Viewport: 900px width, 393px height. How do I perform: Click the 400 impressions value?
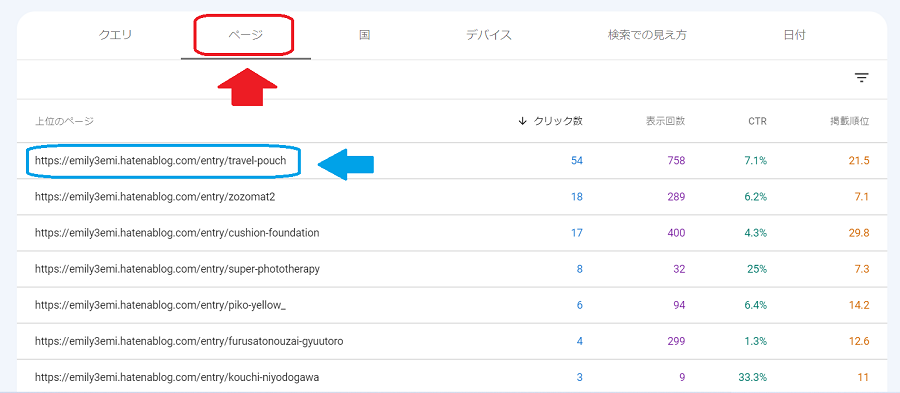point(676,233)
